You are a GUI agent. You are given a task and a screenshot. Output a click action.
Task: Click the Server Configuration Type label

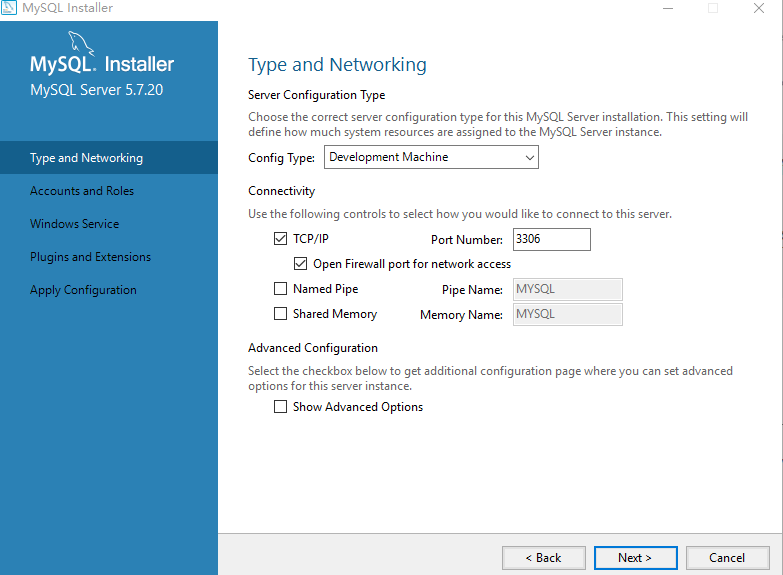point(317,95)
